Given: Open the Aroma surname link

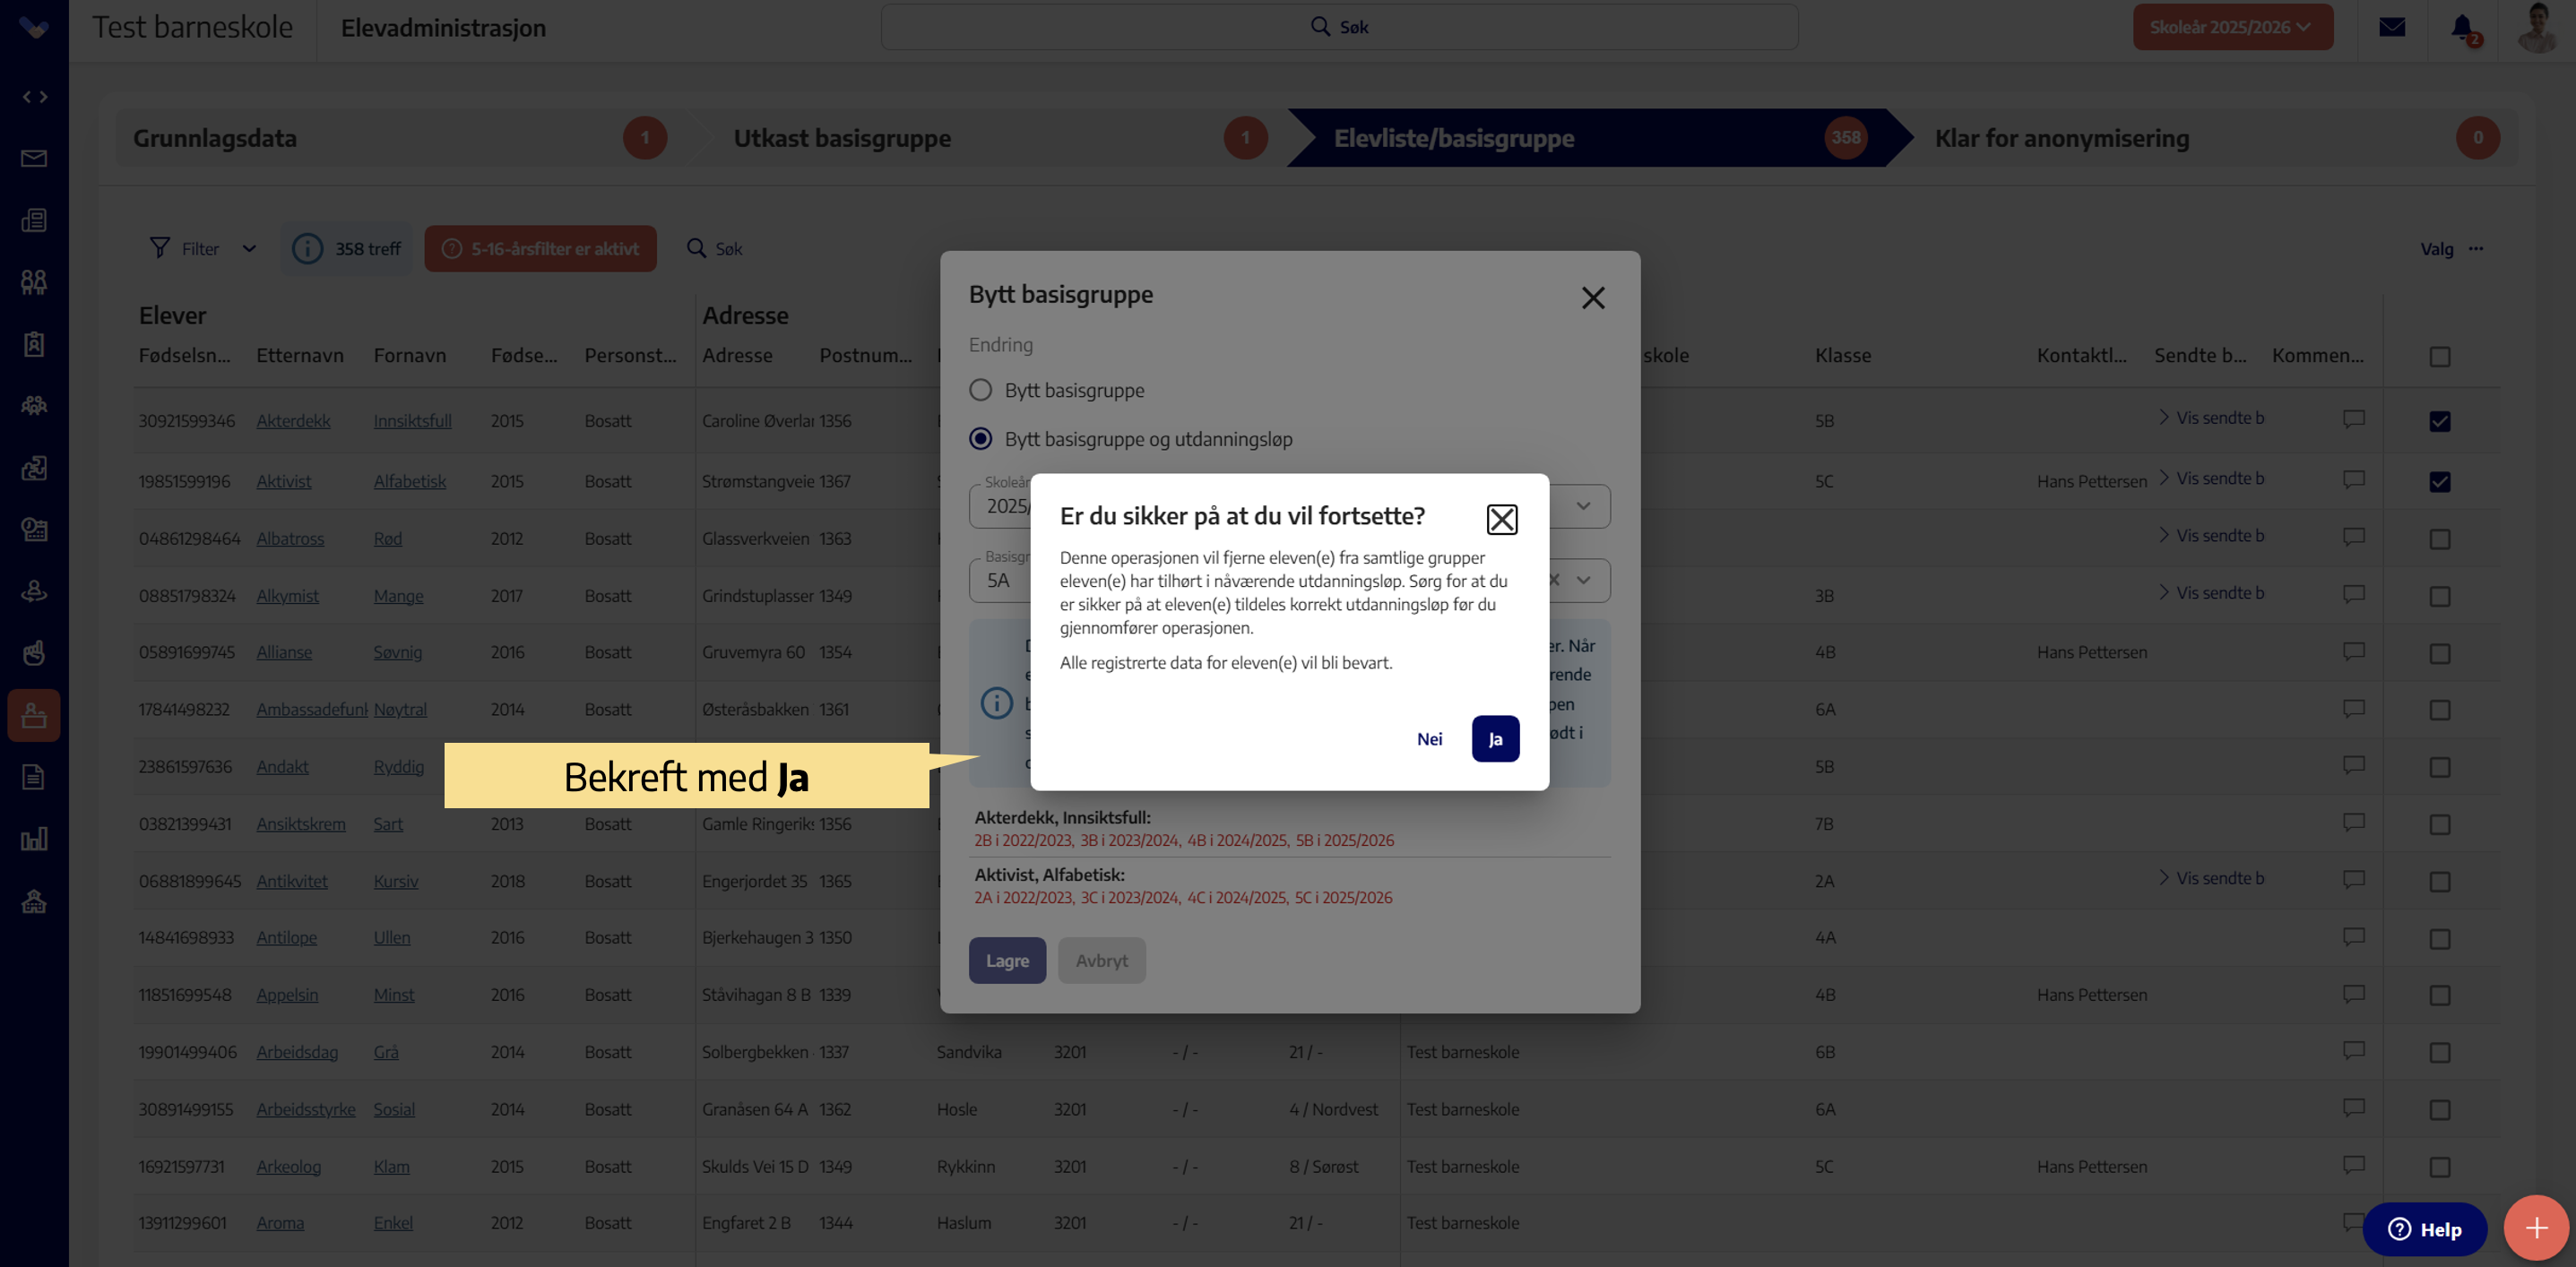Looking at the screenshot, I should click(280, 1223).
